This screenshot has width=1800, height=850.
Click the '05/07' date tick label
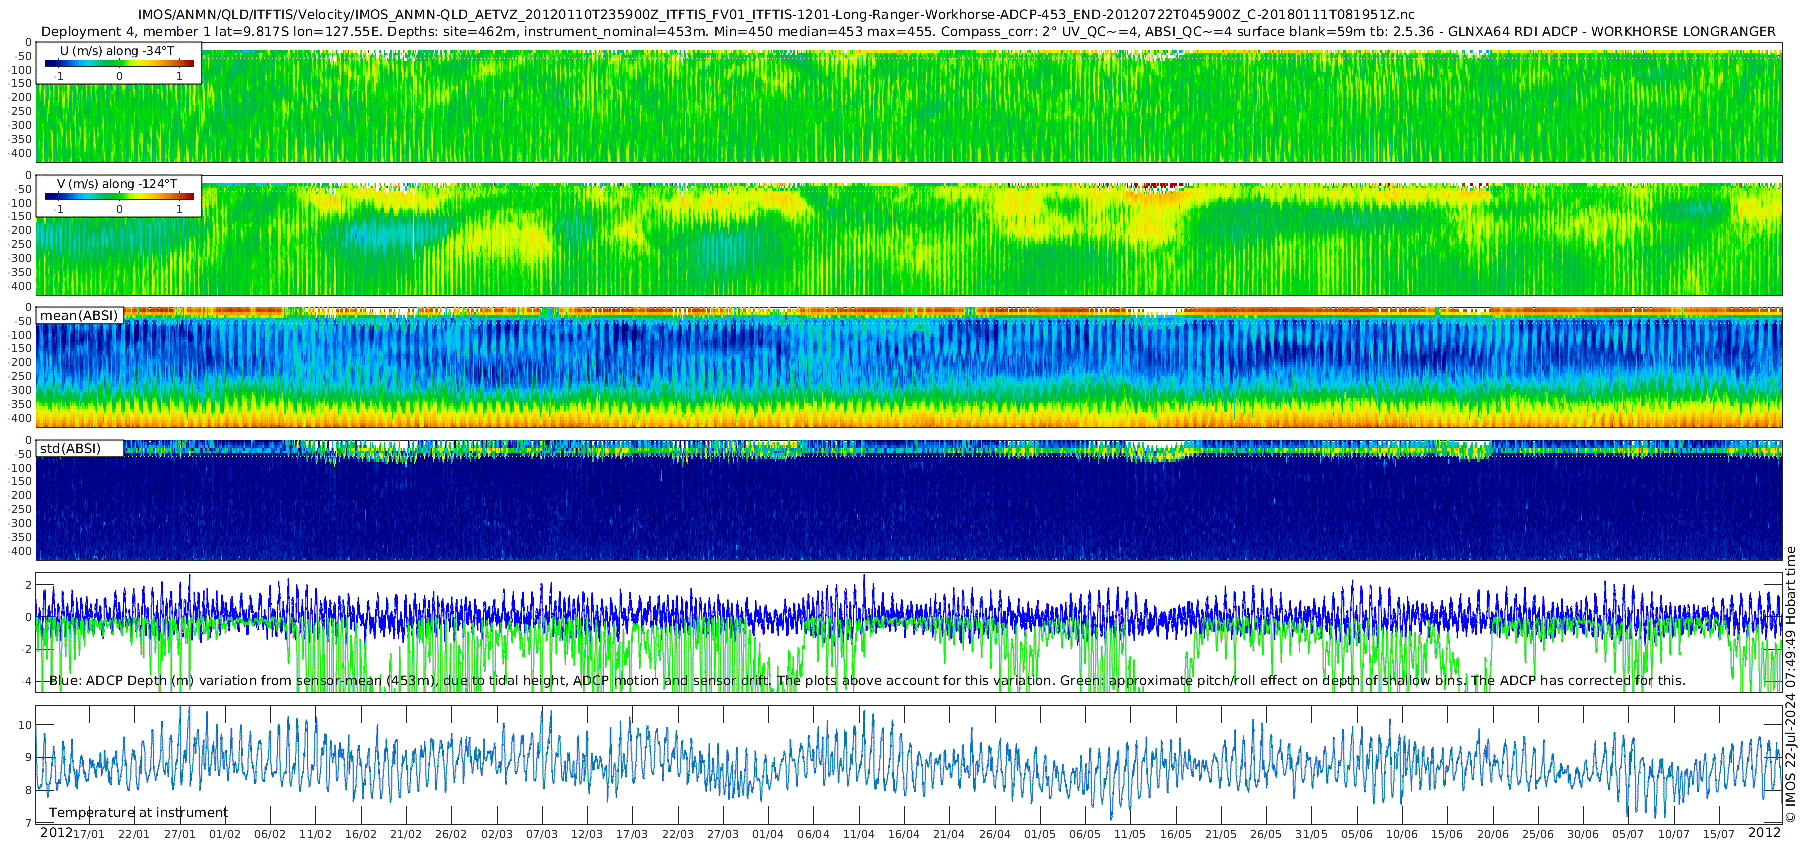(x=1628, y=834)
